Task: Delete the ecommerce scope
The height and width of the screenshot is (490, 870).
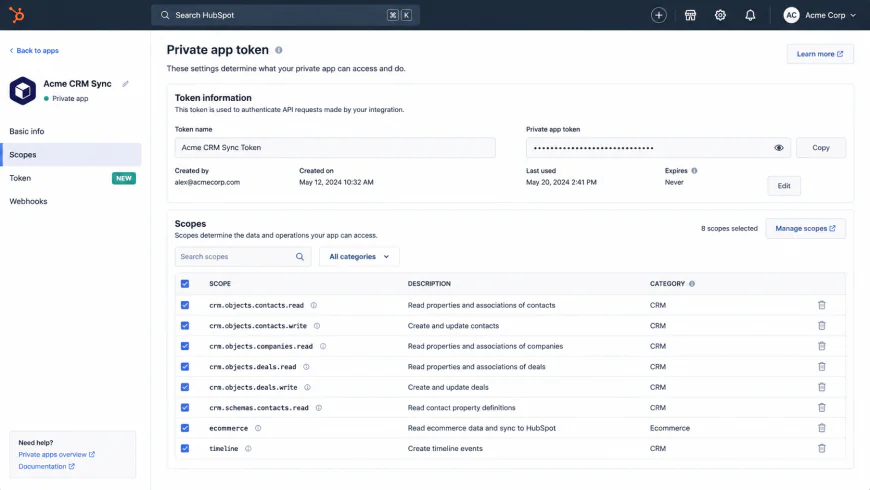Action: coord(822,428)
